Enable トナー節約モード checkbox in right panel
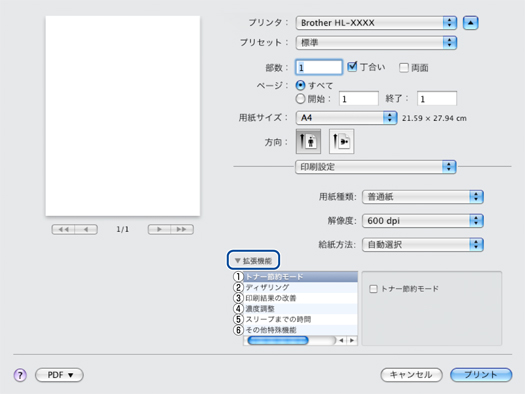Screen dimensions: 525x394 373,289
